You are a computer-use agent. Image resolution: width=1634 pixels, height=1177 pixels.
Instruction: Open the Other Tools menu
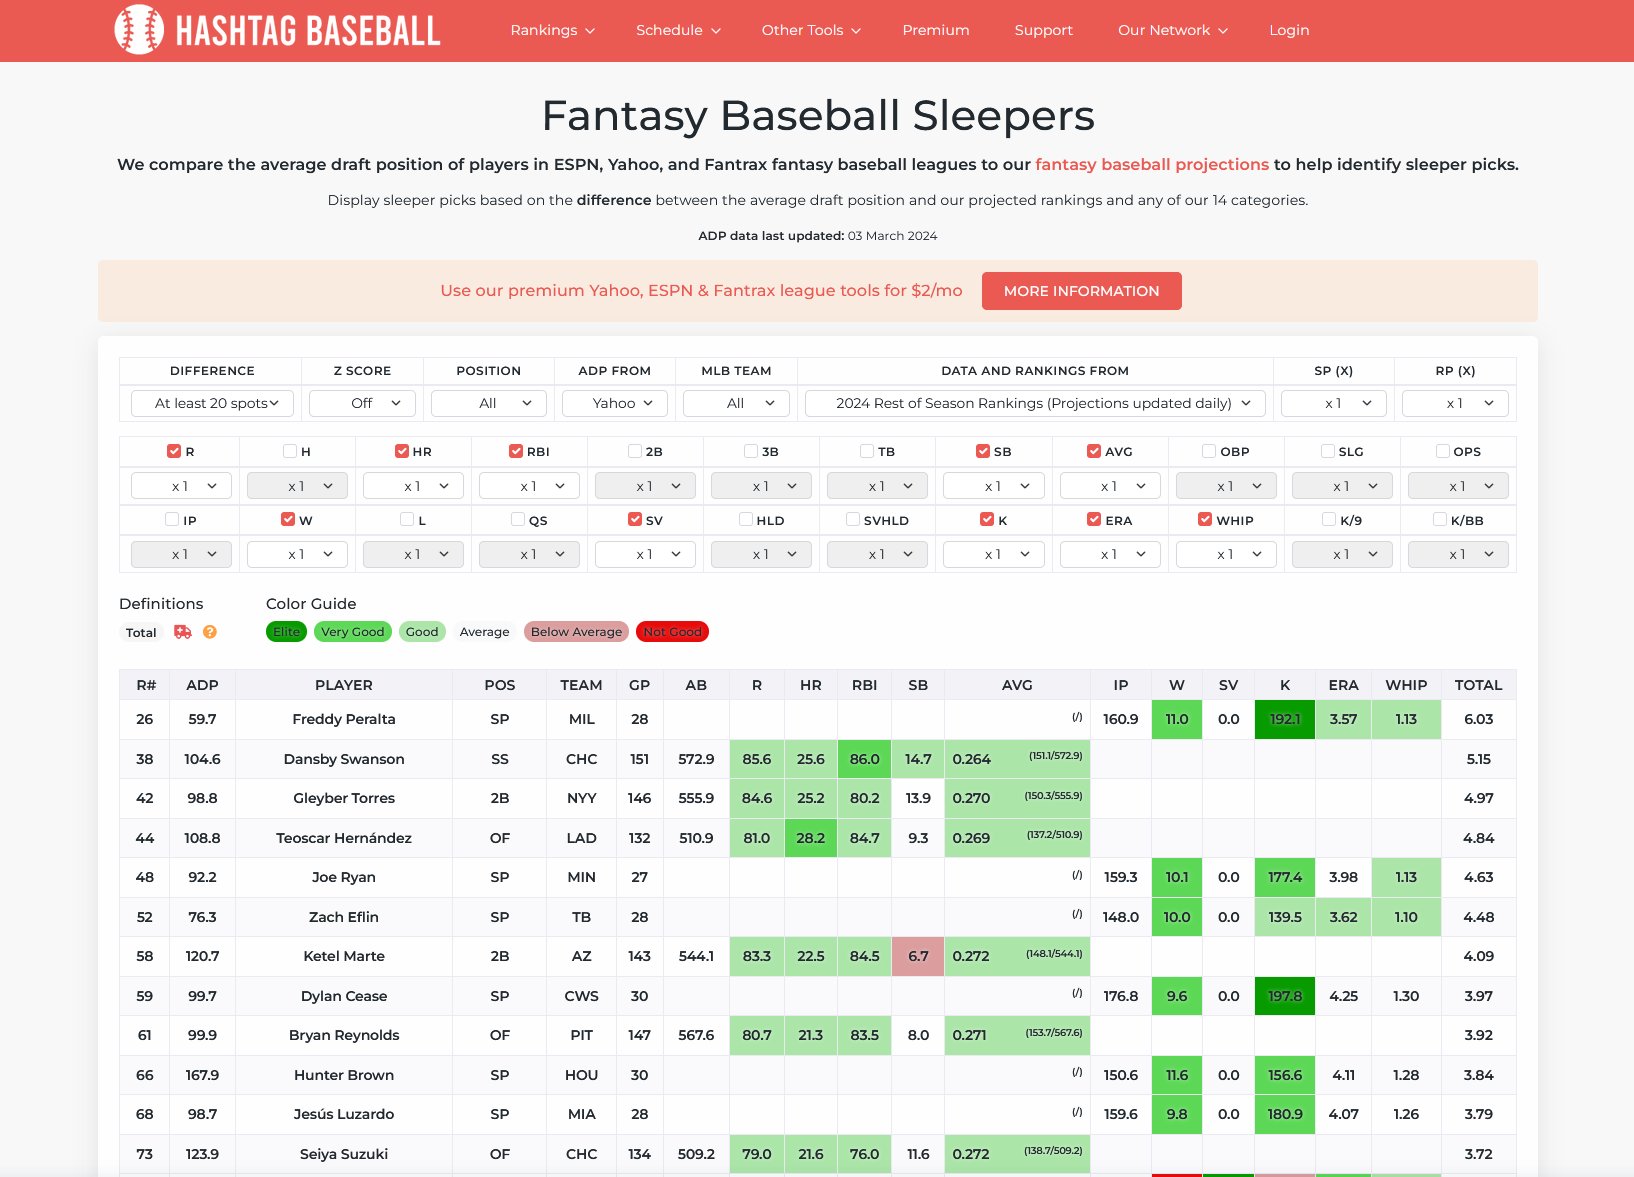(x=811, y=30)
